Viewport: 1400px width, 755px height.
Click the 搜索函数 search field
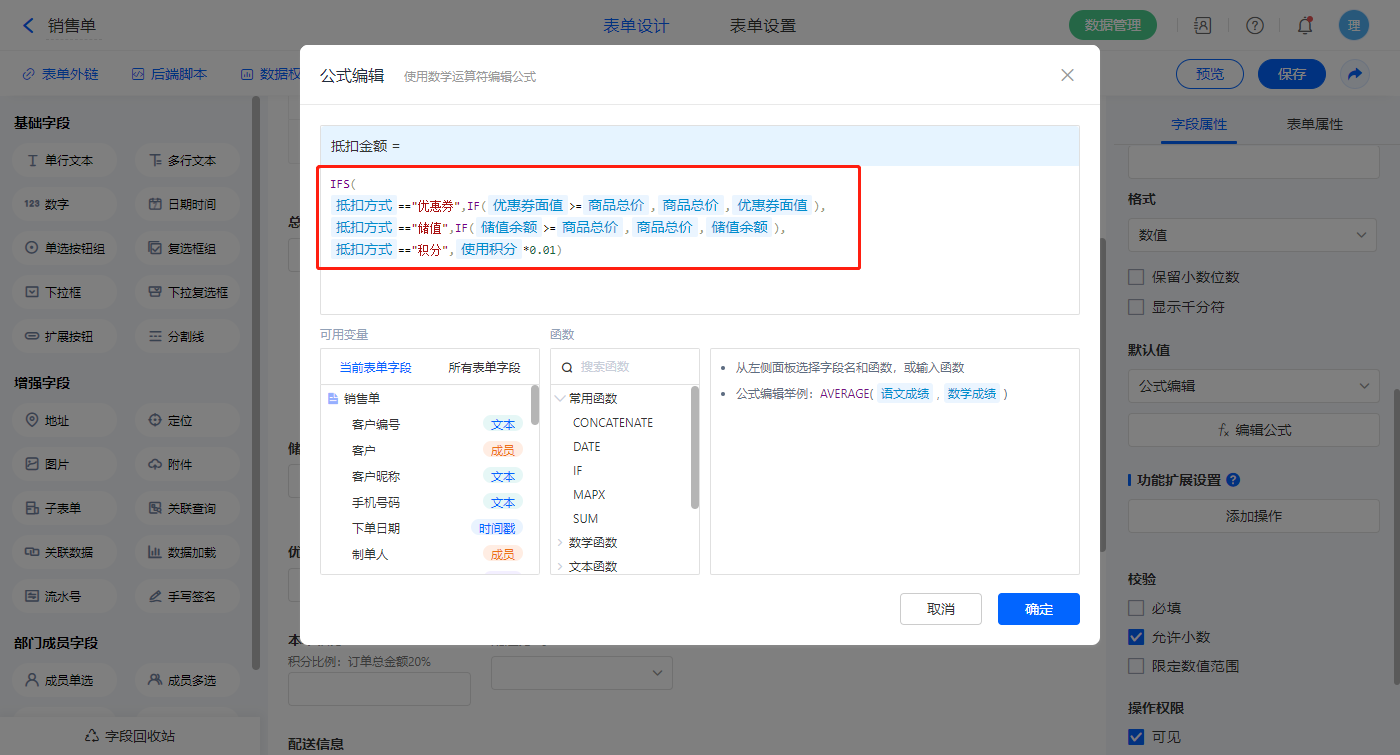635,367
